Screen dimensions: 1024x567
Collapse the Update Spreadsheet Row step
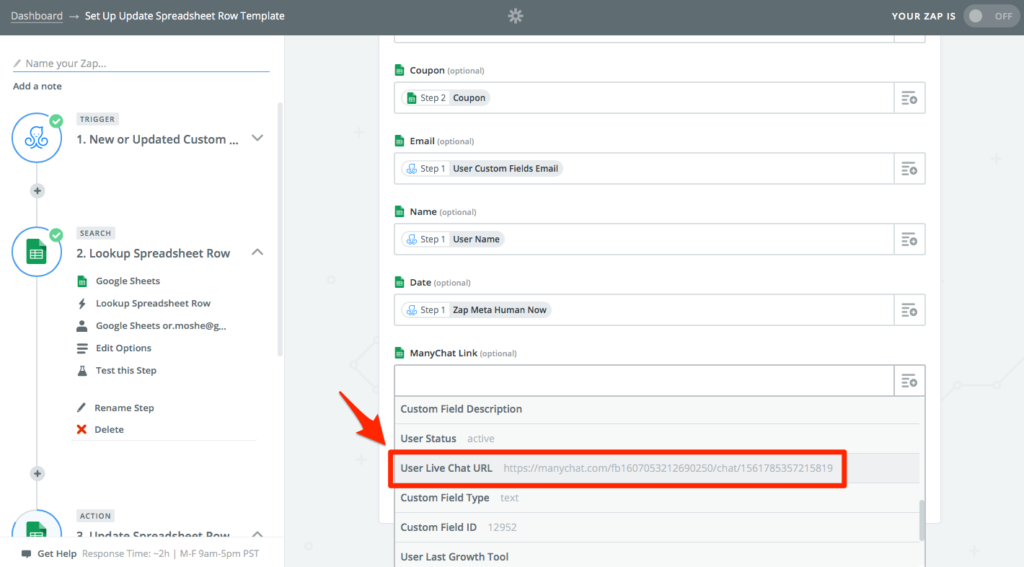[257, 534]
